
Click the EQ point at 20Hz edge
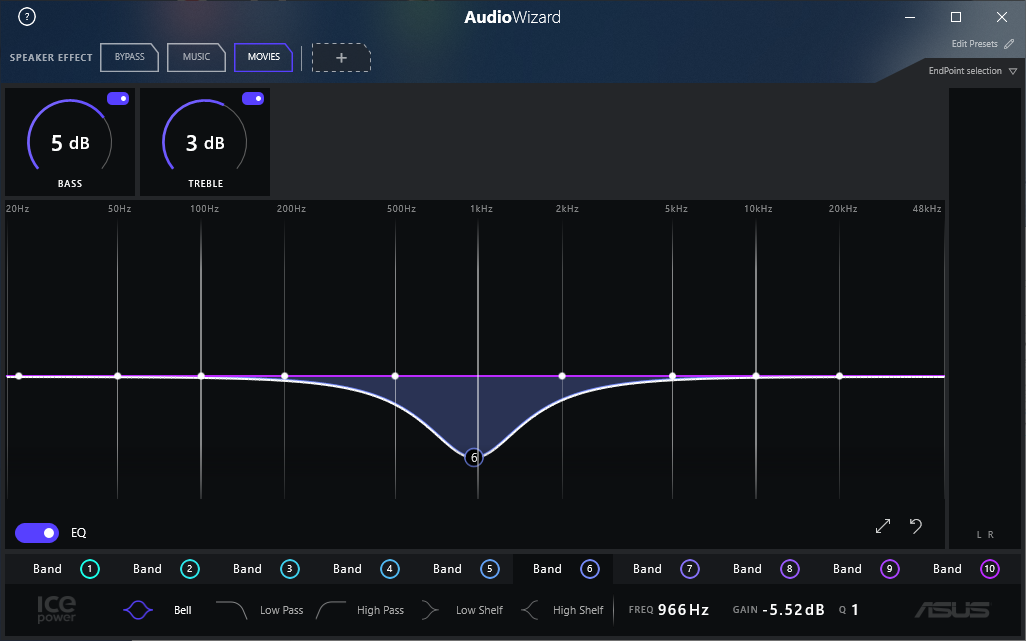19,376
